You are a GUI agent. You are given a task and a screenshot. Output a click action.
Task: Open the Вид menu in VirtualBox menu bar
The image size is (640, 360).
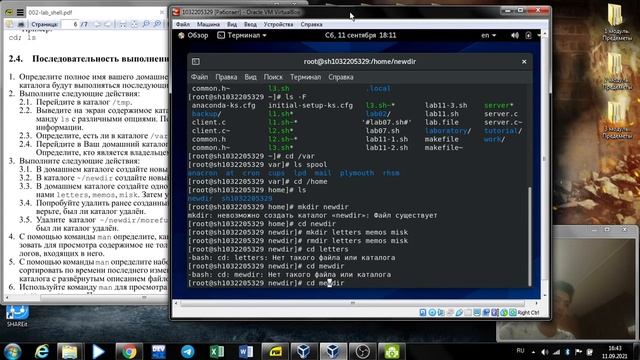pyautogui.click(x=232, y=24)
